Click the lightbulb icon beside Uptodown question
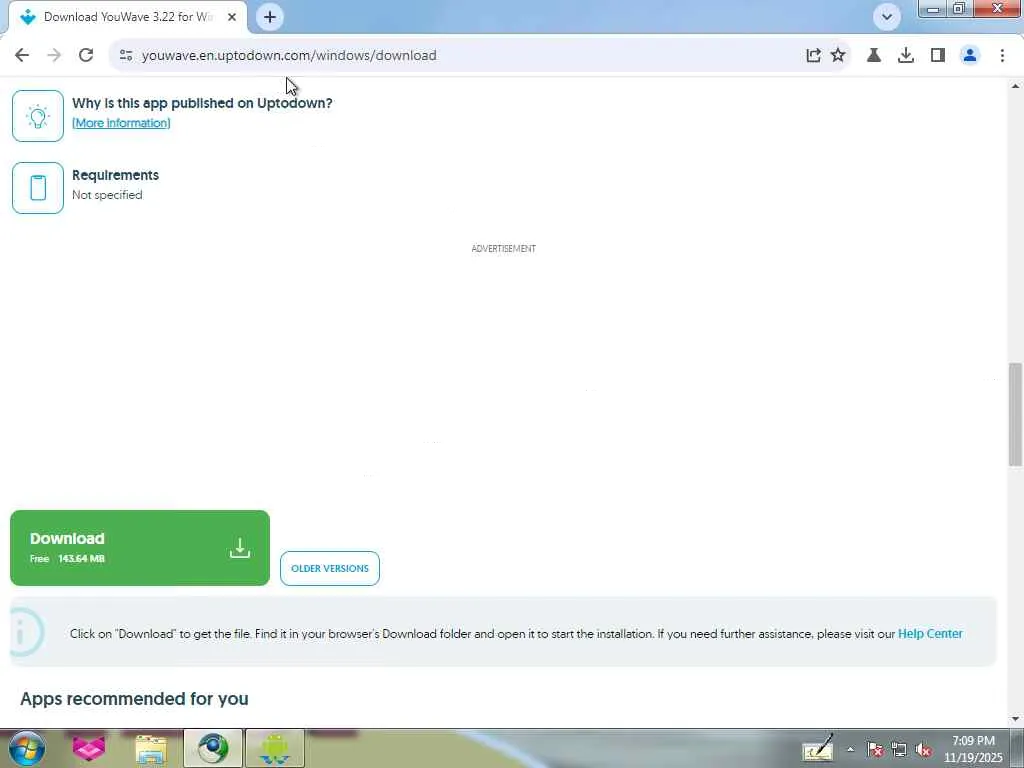The width and height of the screenshot is (1024, 768). 38,116
